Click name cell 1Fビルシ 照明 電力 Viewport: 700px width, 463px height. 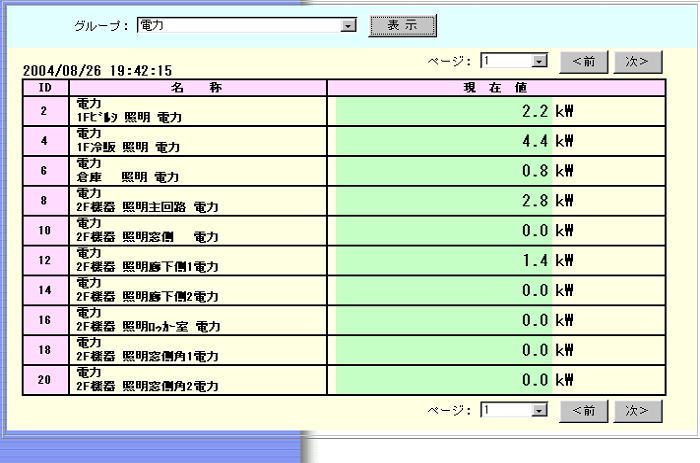[198, 111]
